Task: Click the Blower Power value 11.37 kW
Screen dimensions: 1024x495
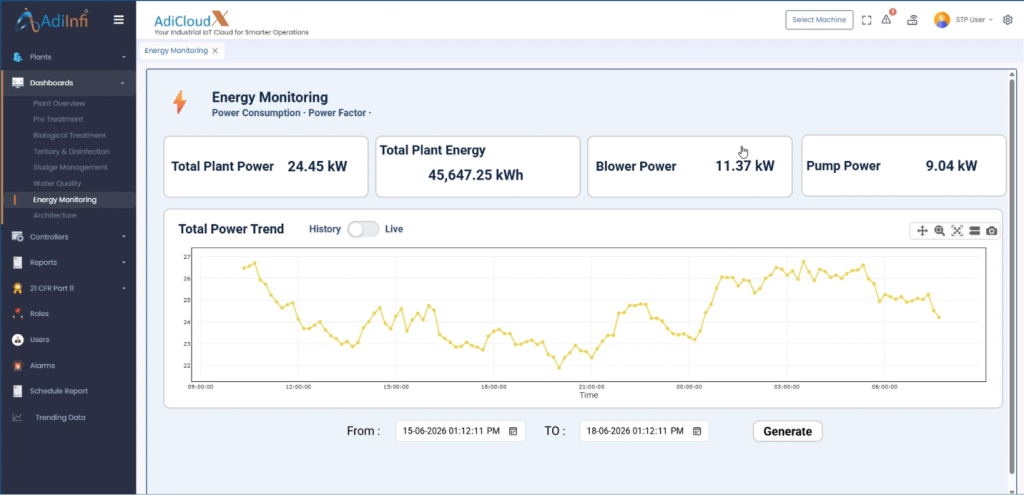Action: (745, 166)
